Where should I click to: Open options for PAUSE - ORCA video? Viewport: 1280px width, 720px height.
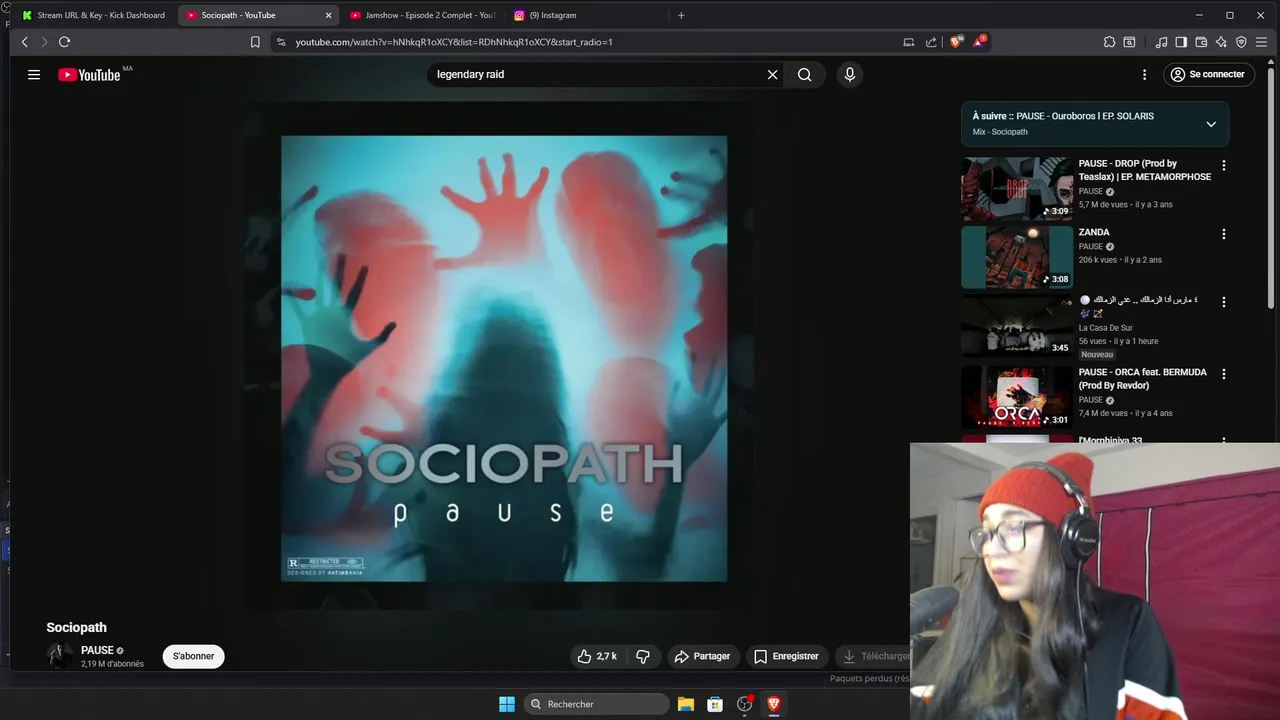[x=1223, y=374]
